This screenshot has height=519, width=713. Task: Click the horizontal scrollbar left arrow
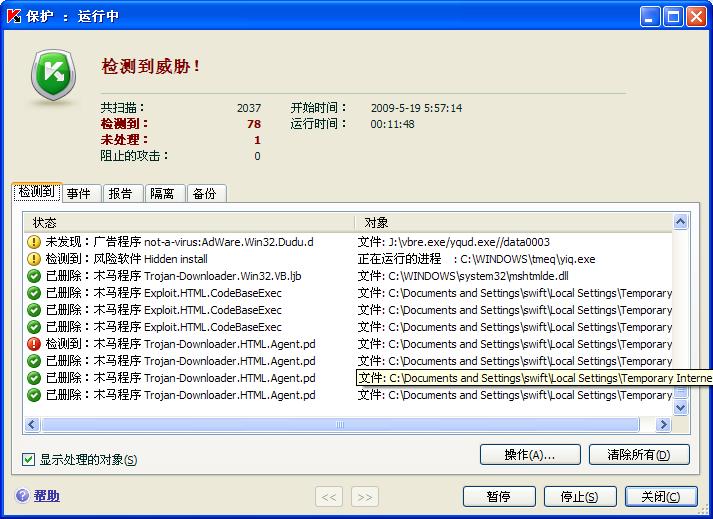pos(31,424)
